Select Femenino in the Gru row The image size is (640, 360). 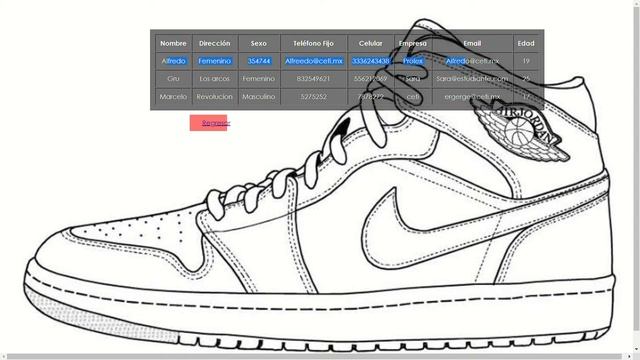click(x=259, y=79)
